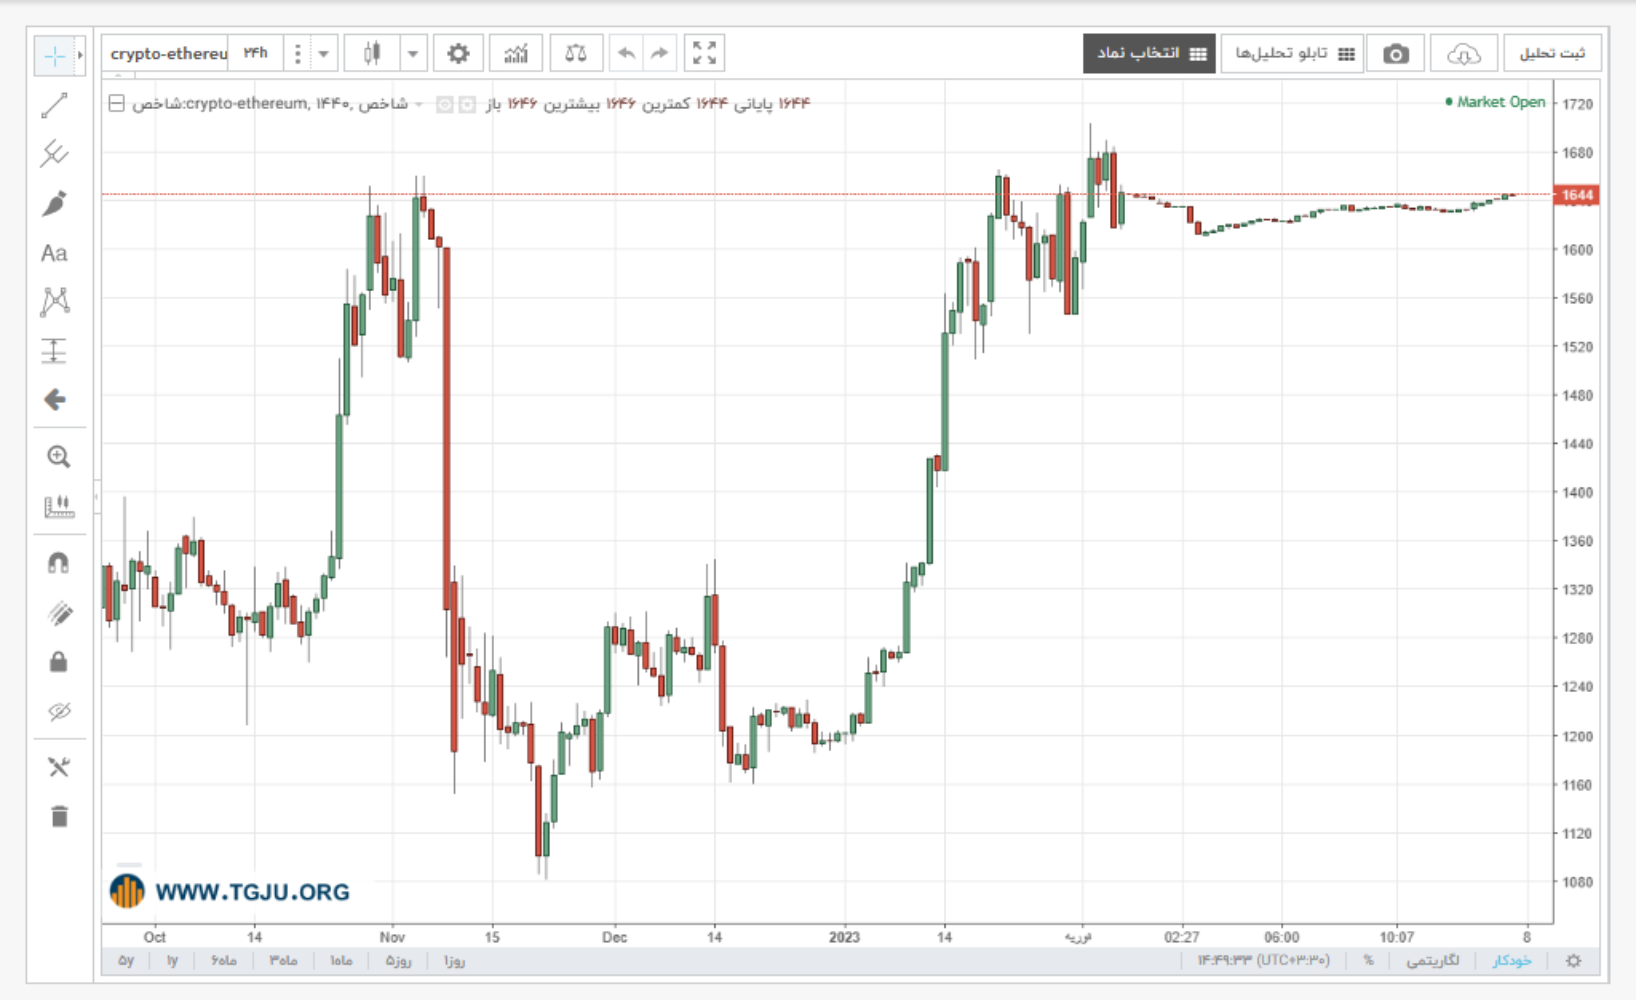Viewport: 1636px width, 1000px height.
Task: Enter fullscreen chart mode
Action: (x=704, y=53)
